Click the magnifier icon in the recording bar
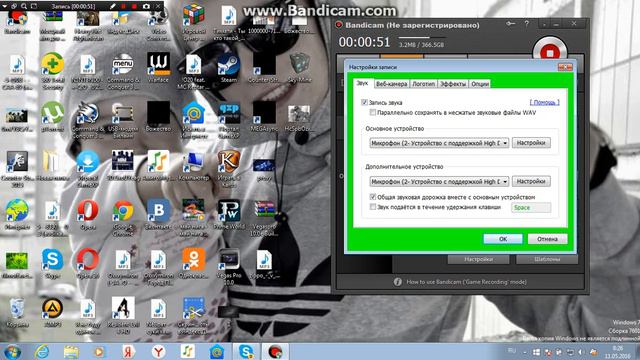Screen dimensions: 640x360 coord(24,7)
